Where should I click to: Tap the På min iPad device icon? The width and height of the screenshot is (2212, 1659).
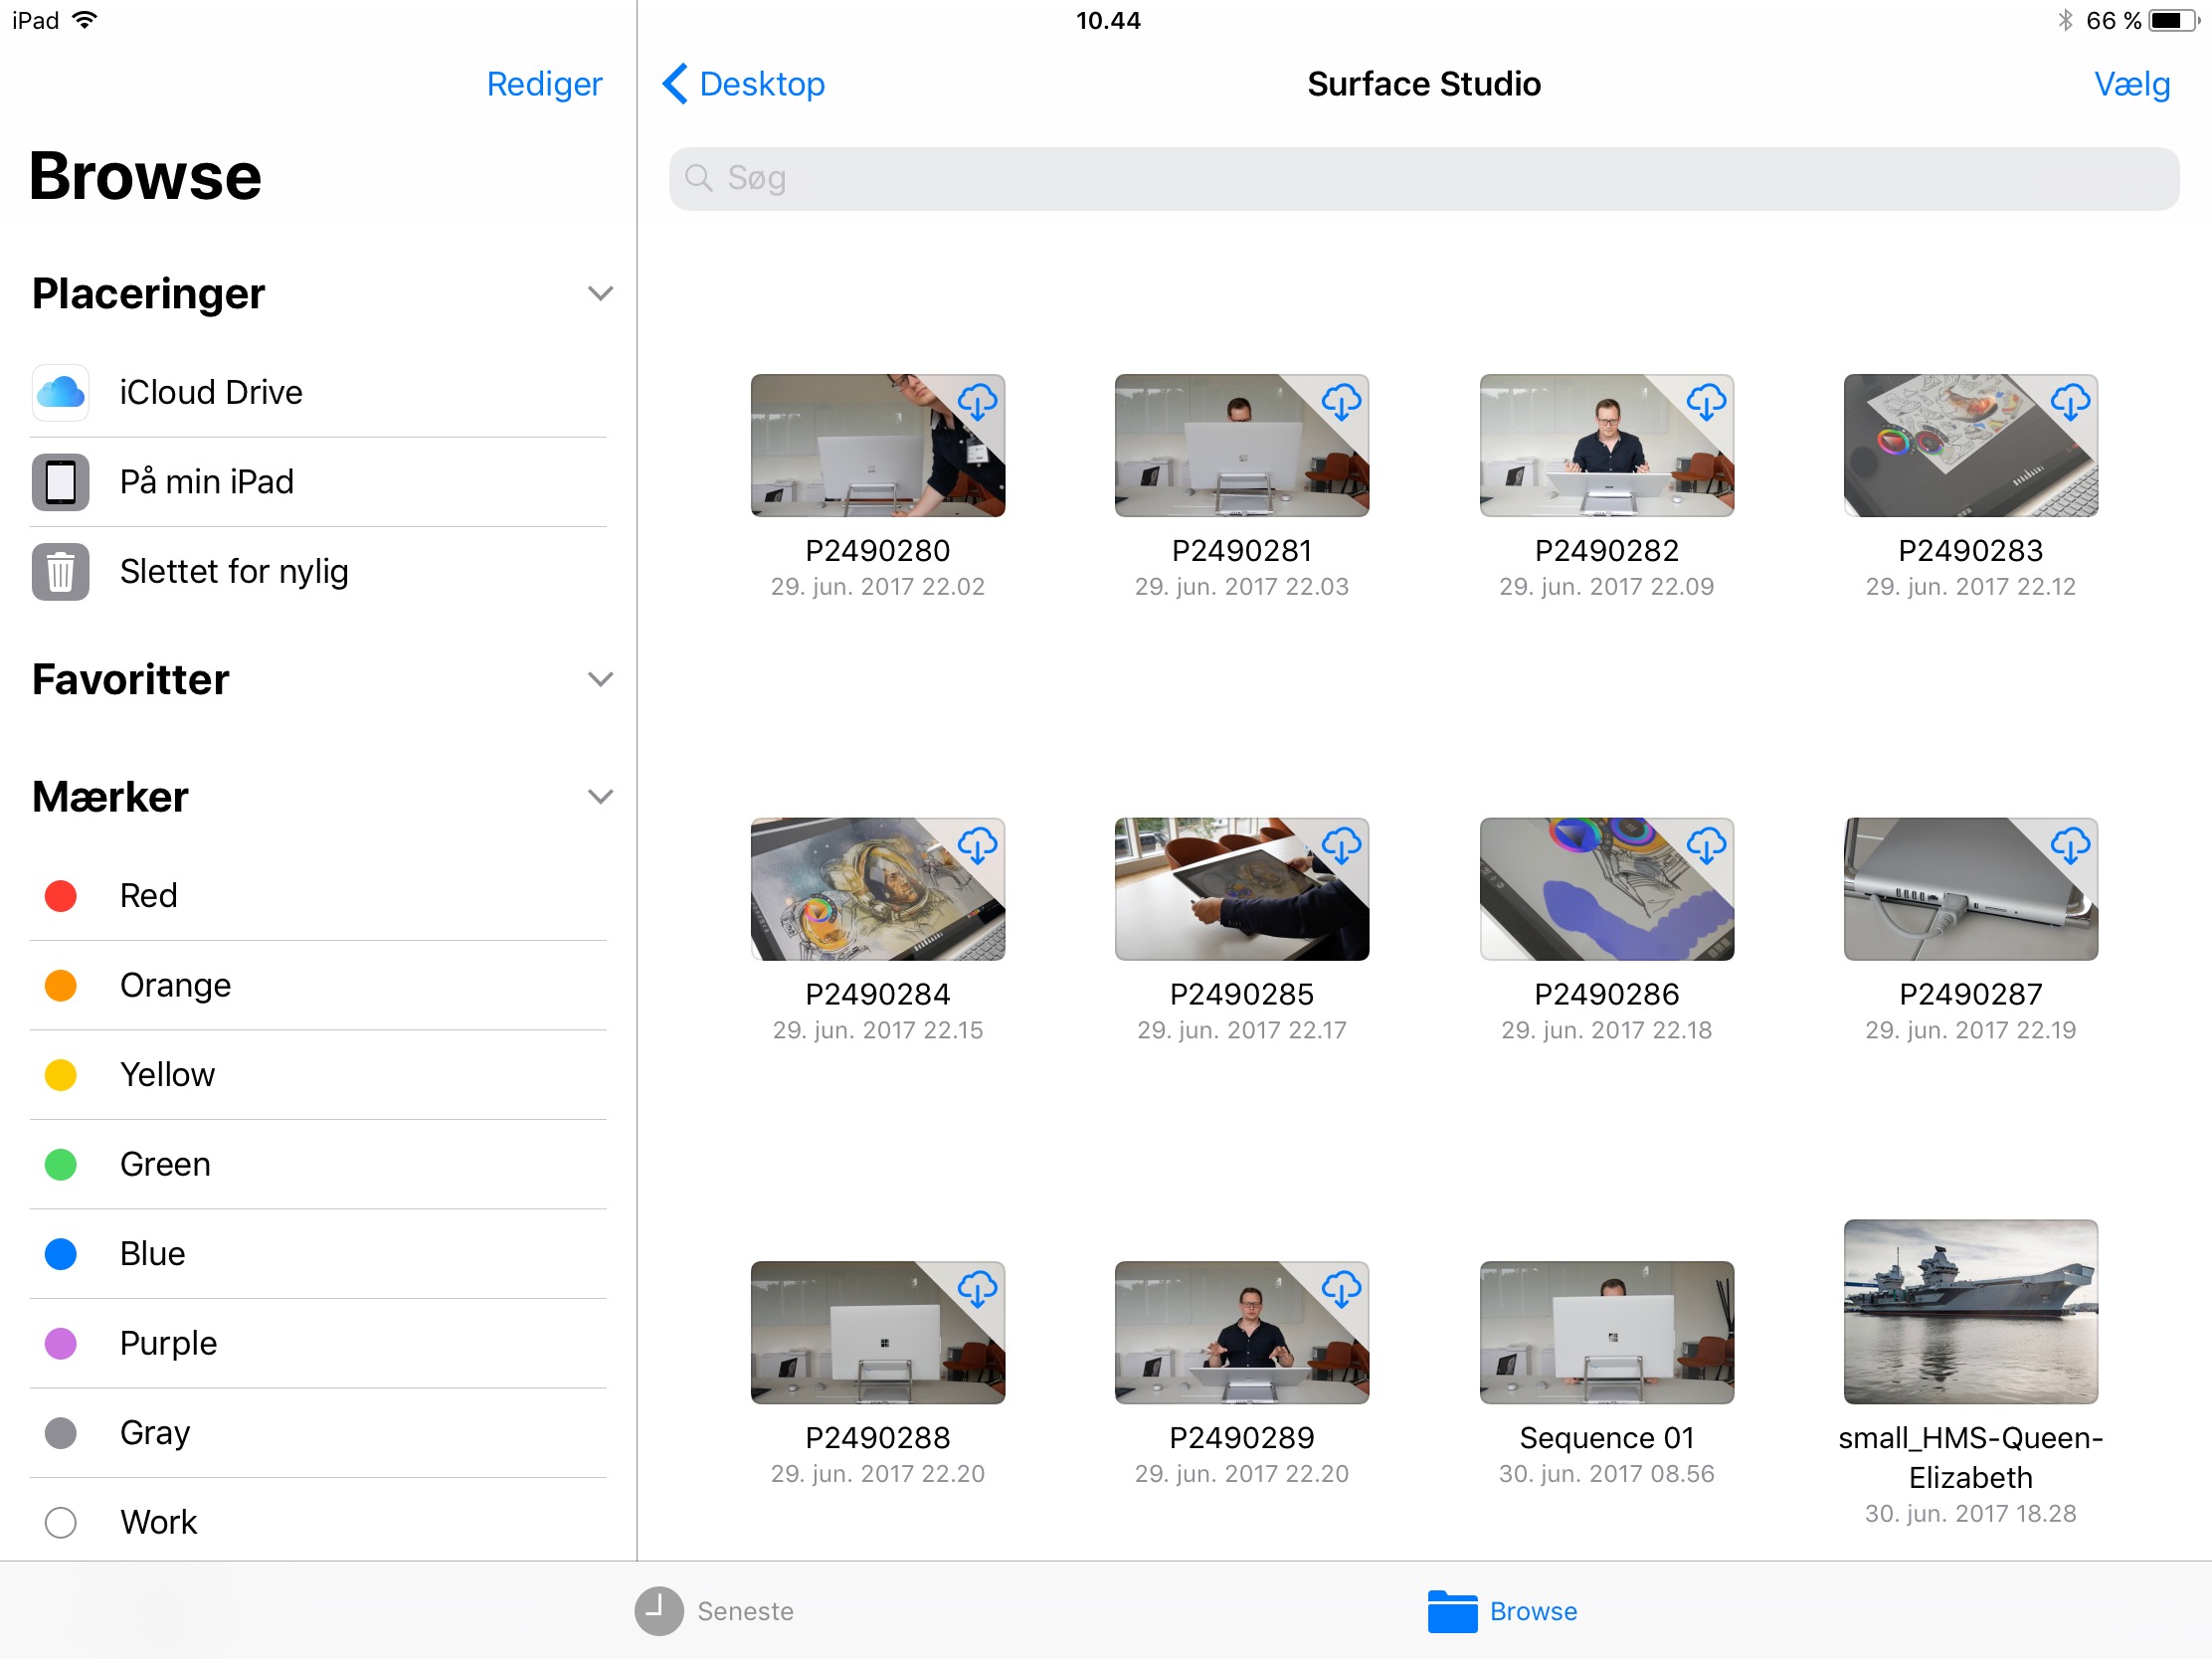(x=60, y=482)
